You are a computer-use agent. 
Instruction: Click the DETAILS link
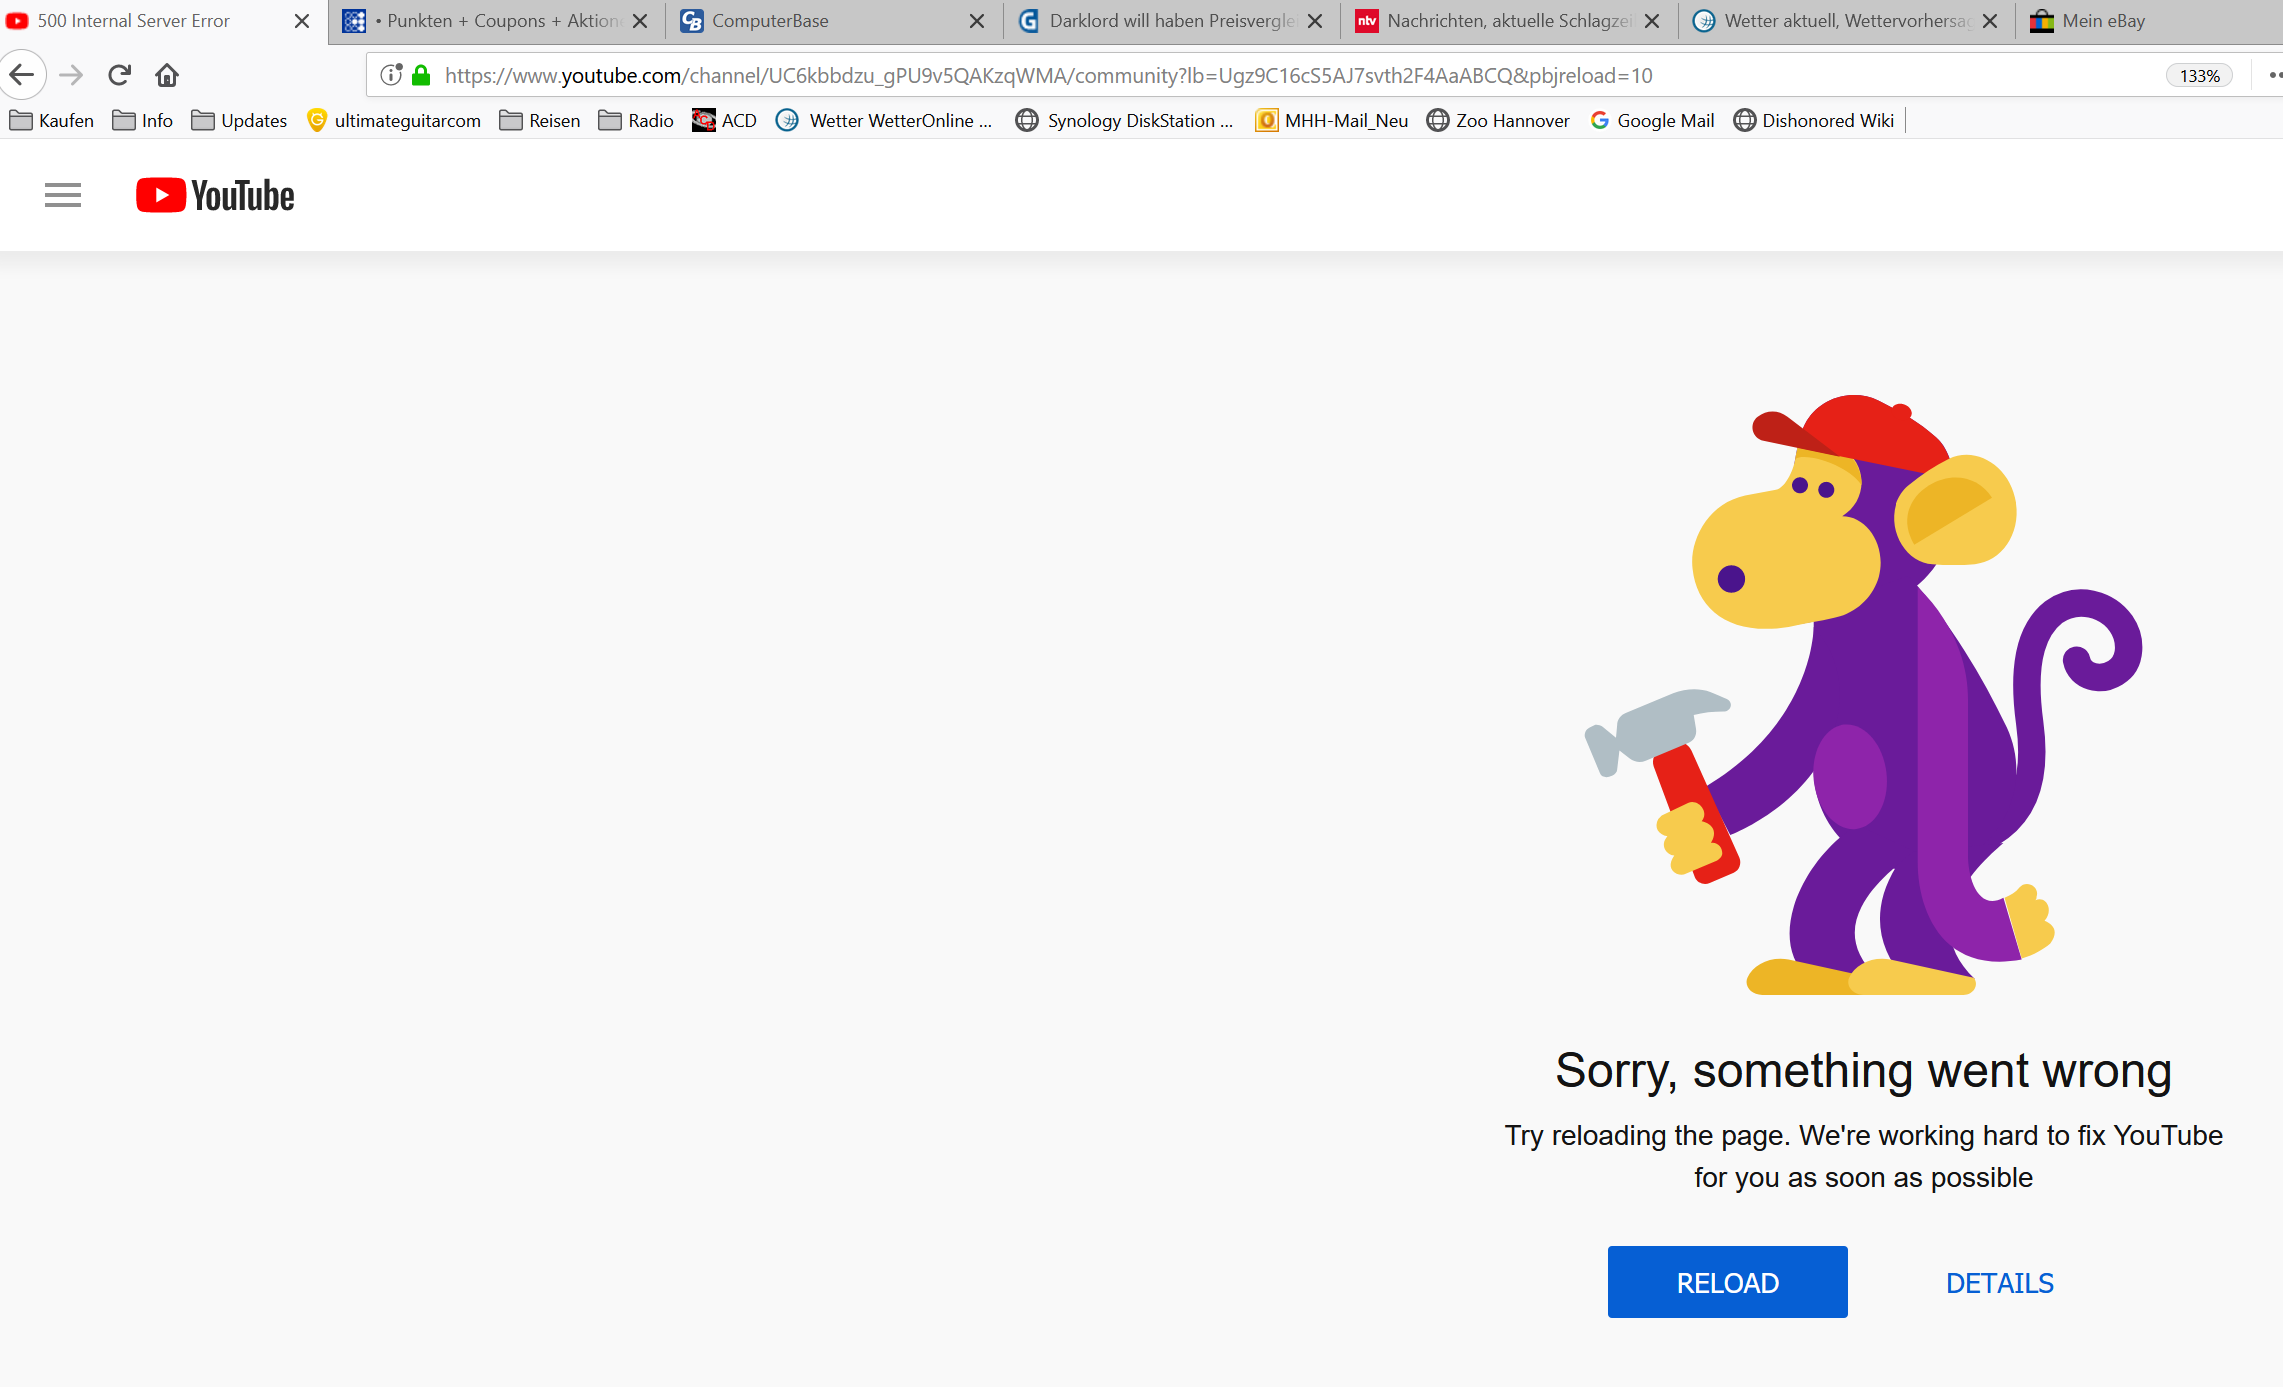point(1999,1283)
